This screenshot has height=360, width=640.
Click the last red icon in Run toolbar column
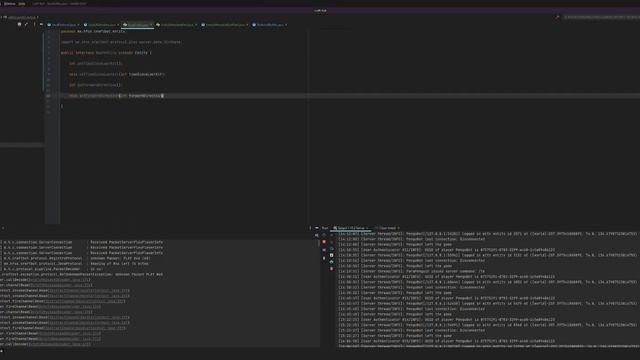(331, 269)
